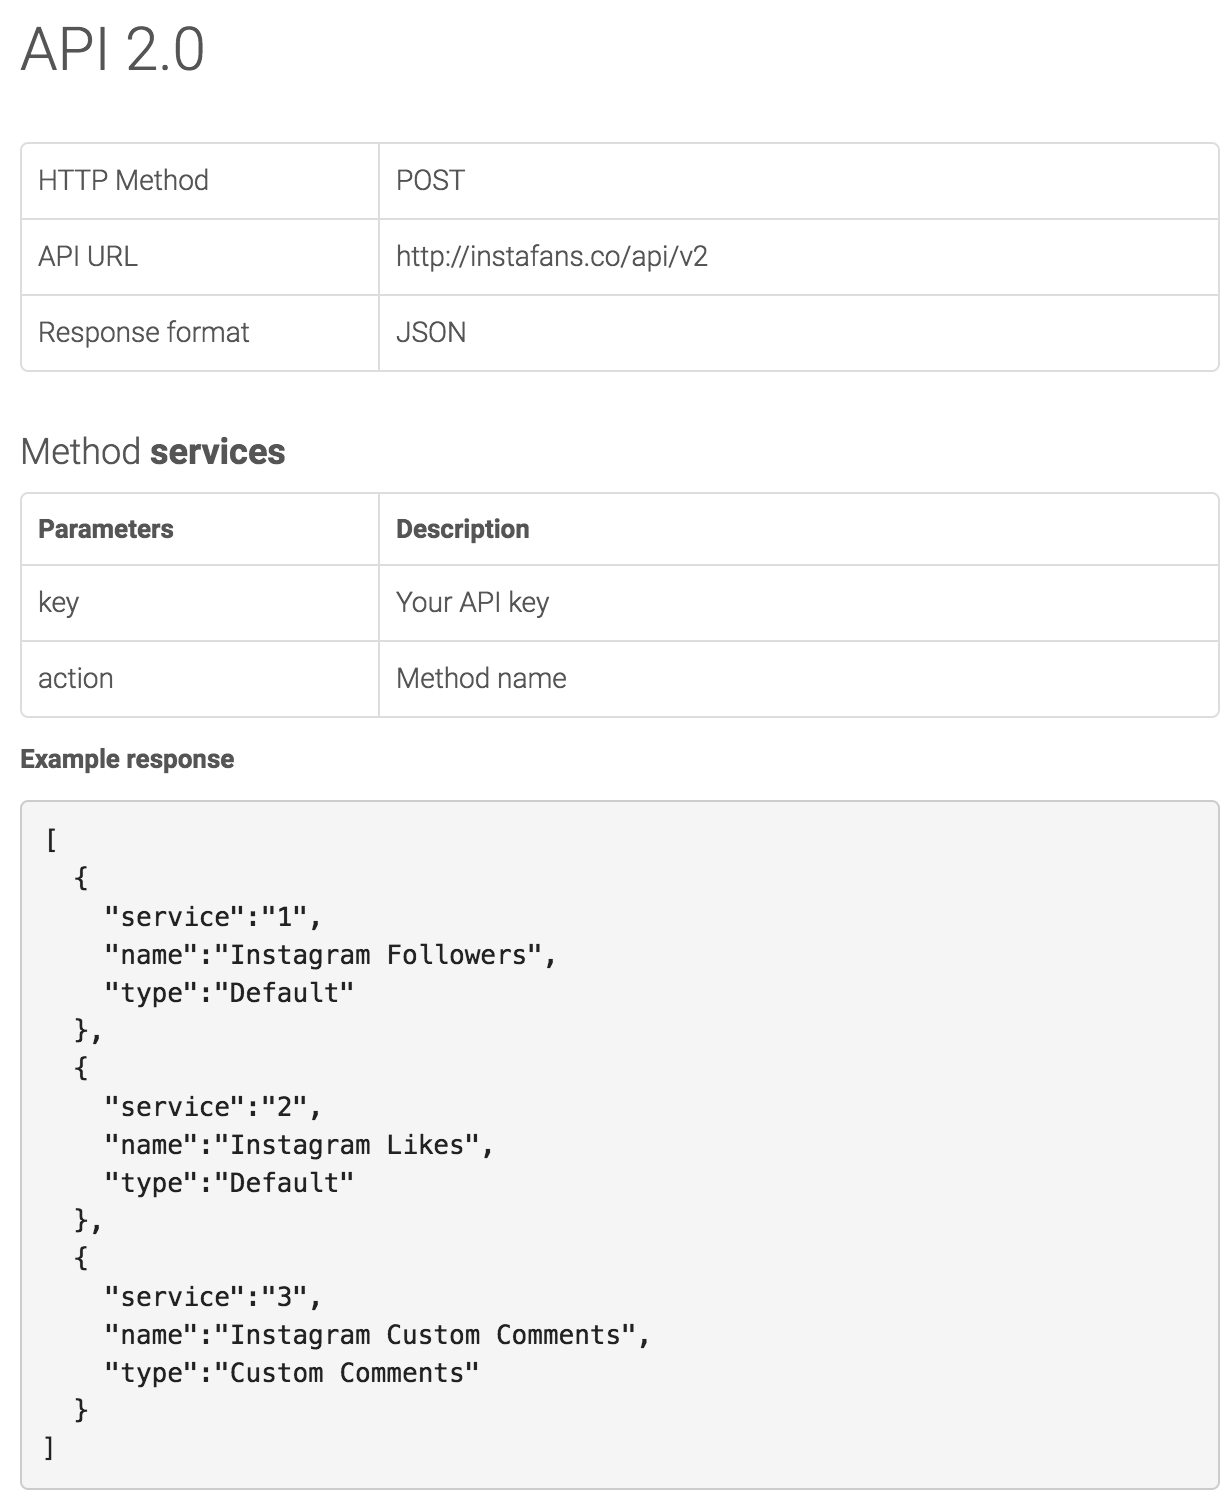Click the Your API key description
Image resolution: width=1226 pixels, height=1502 pixels.
(x=472, y=603)
